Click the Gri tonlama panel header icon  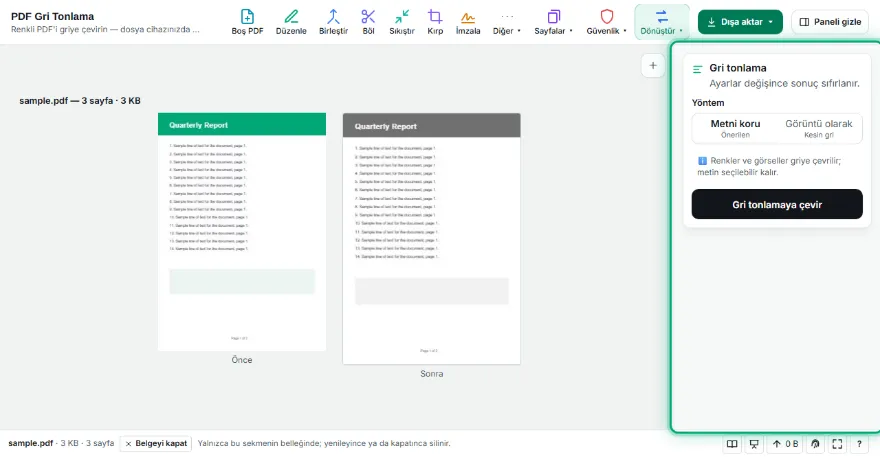coord(698,70)
